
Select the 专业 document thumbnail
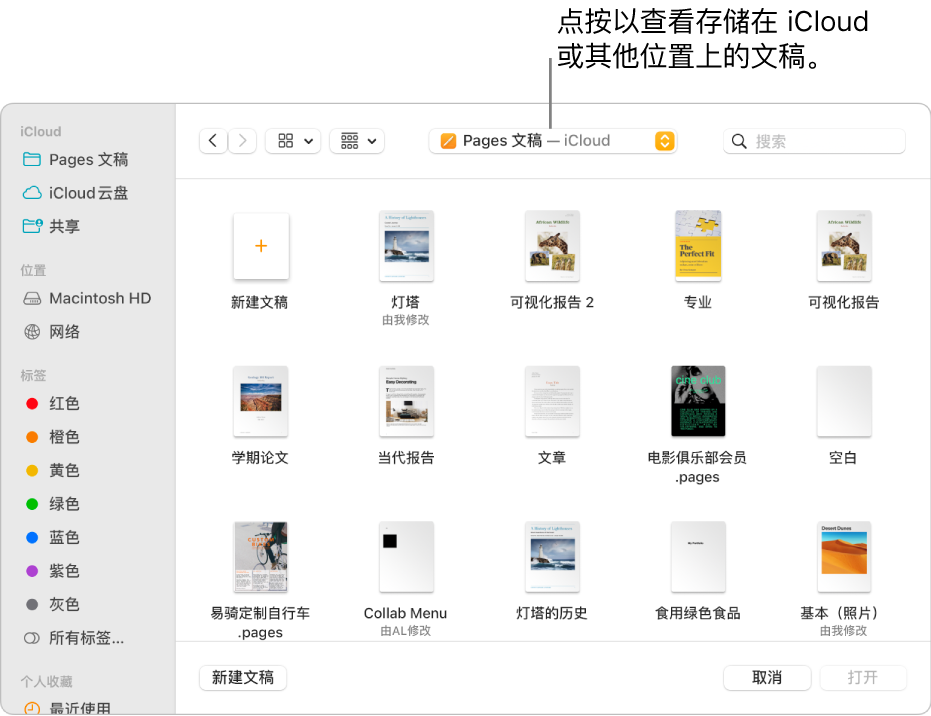(x=698, y=246)
